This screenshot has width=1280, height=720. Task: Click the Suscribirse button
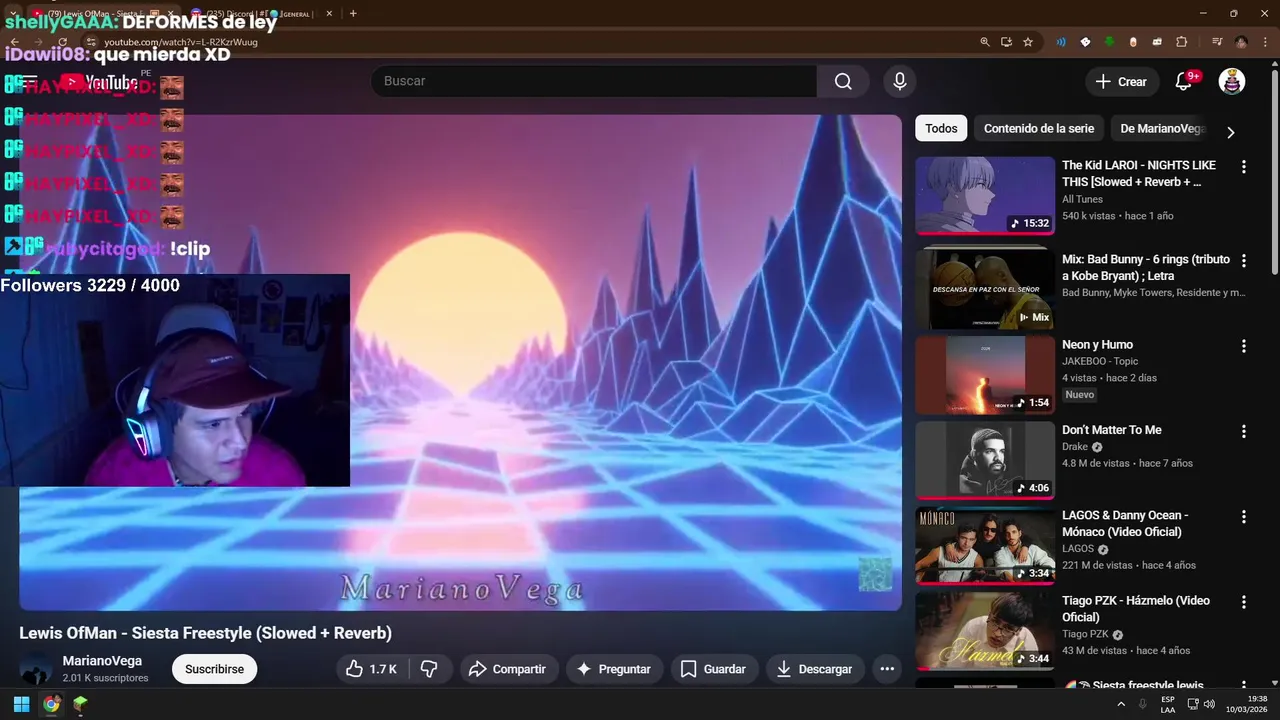tap(214, 669)
